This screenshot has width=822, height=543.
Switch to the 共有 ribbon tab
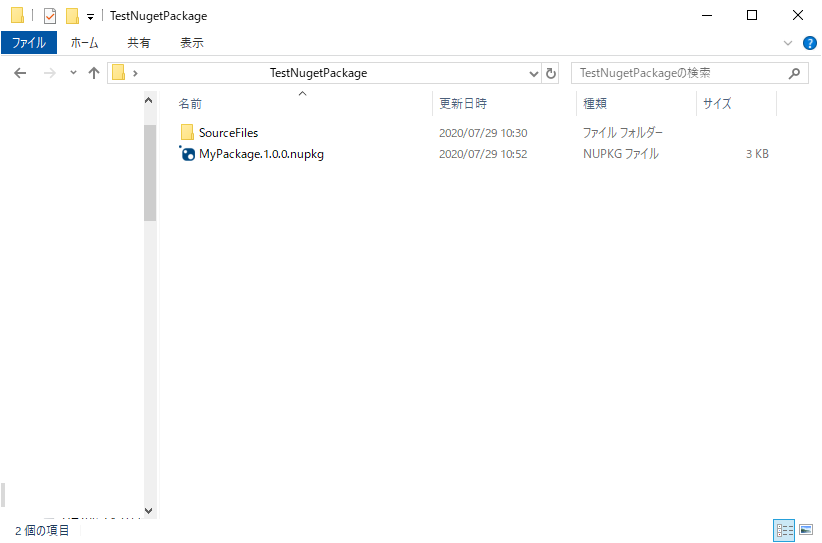coord(138,42)
